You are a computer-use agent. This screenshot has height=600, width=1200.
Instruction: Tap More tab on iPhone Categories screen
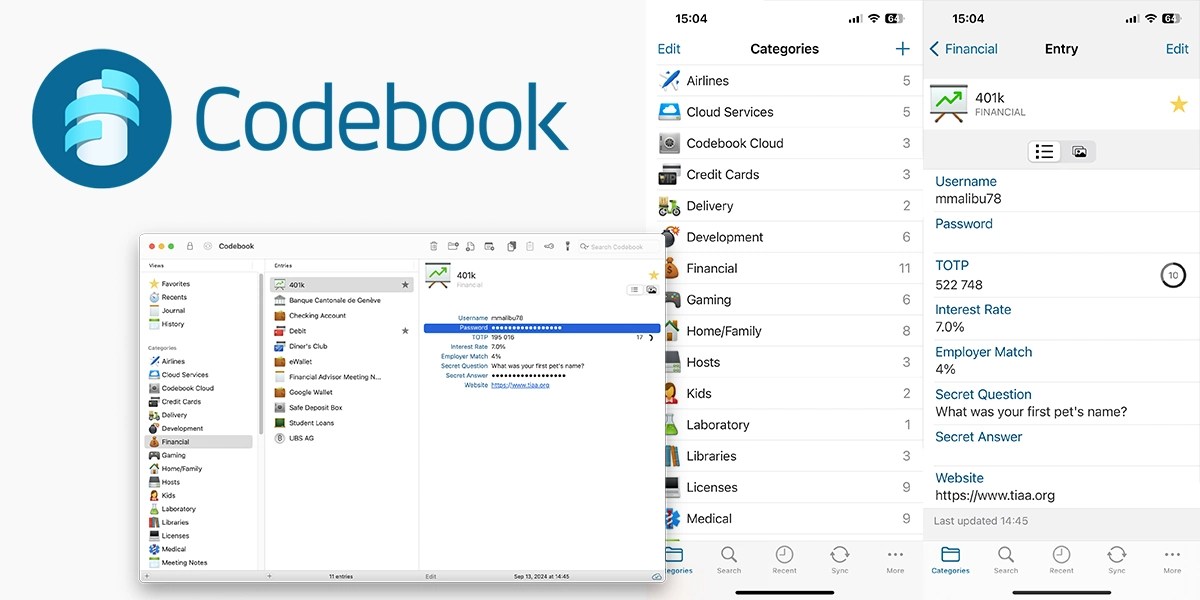(x=895, y=560)
